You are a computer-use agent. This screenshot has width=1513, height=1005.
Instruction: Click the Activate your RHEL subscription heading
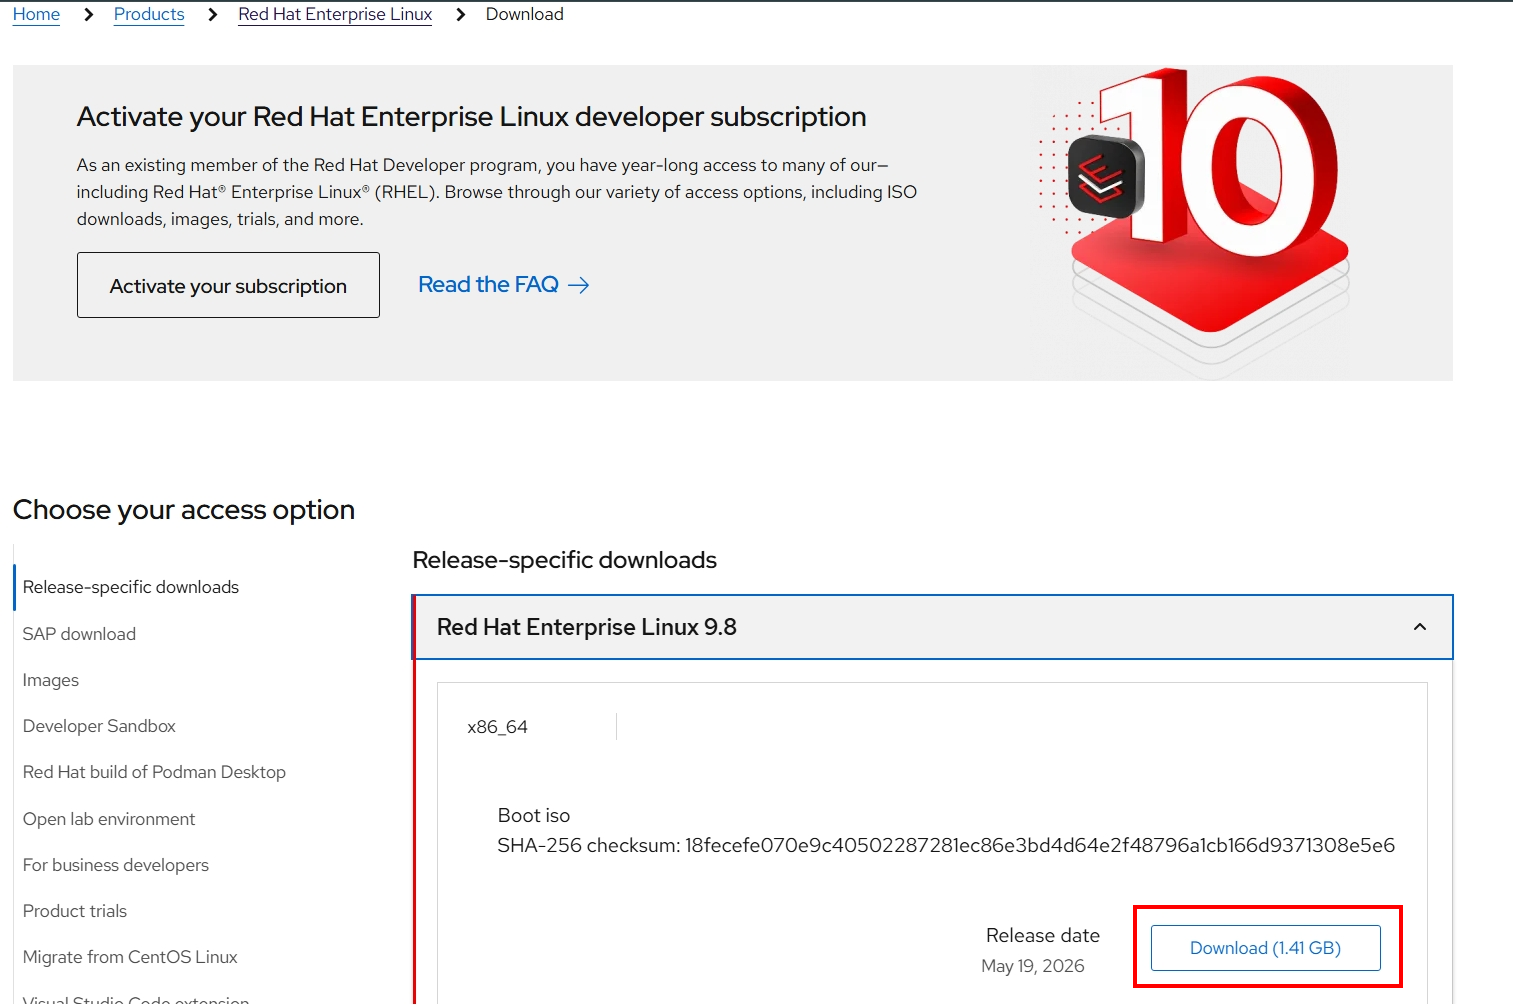pyautogui.click(x=471, y=117)
